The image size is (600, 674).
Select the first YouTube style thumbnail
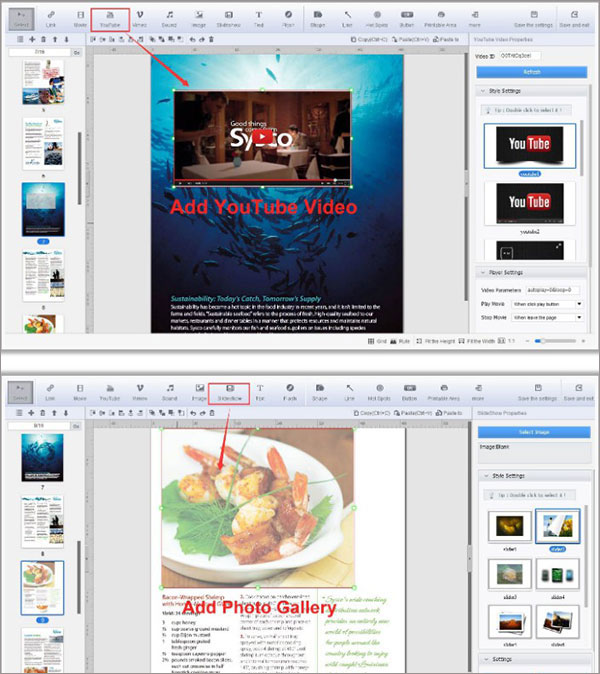click(x=530, y=146)
